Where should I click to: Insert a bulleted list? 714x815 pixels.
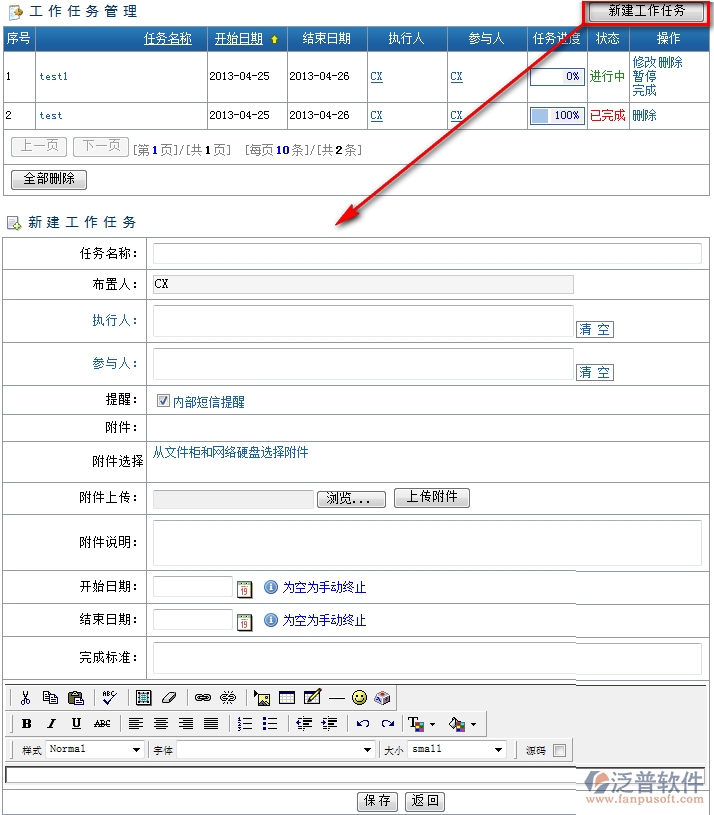point(270,724)
